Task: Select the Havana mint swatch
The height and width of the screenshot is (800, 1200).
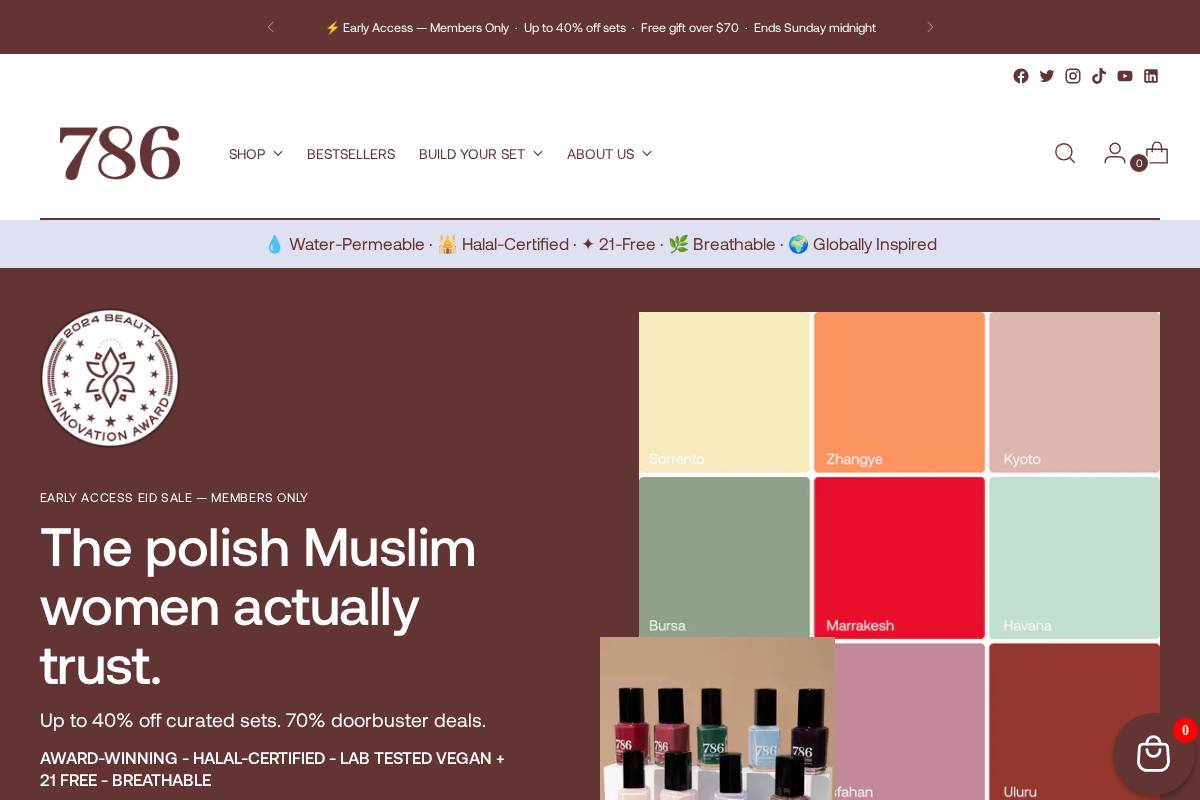Action: pyautogui.click(x=1074, y=558)
